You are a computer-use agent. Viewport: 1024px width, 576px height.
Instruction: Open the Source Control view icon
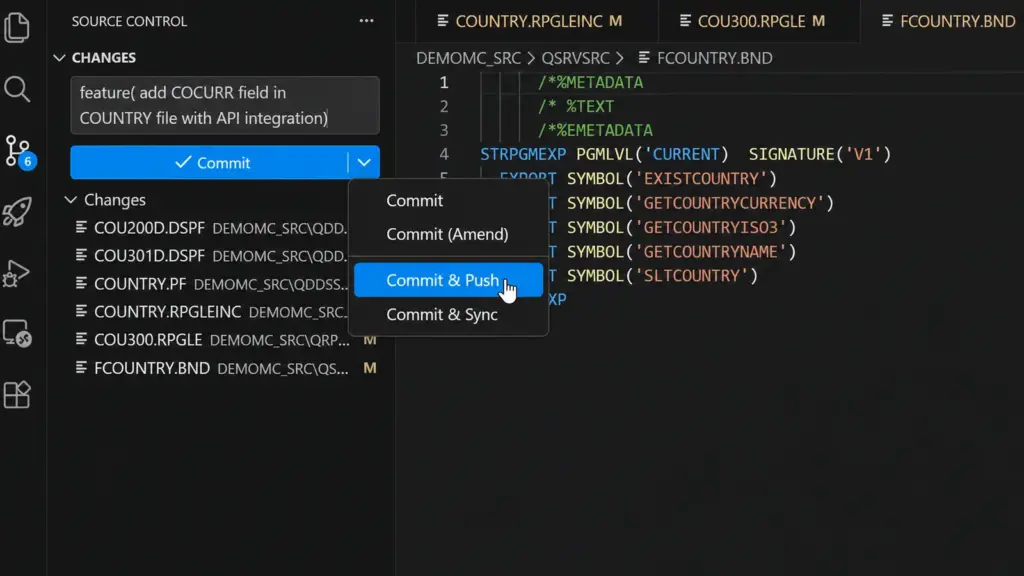point(18,152)
